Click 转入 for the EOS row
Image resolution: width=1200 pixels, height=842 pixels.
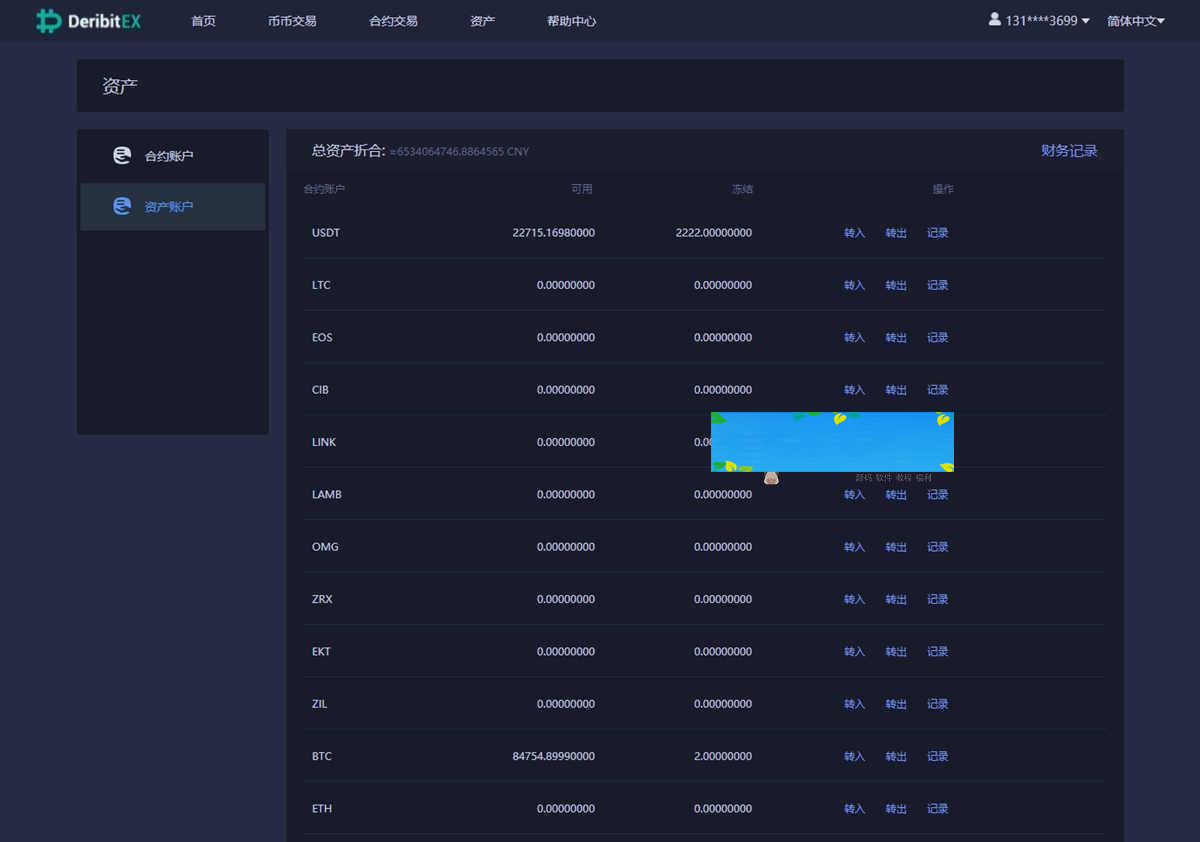pyautogui.click(x=854, y=338)
